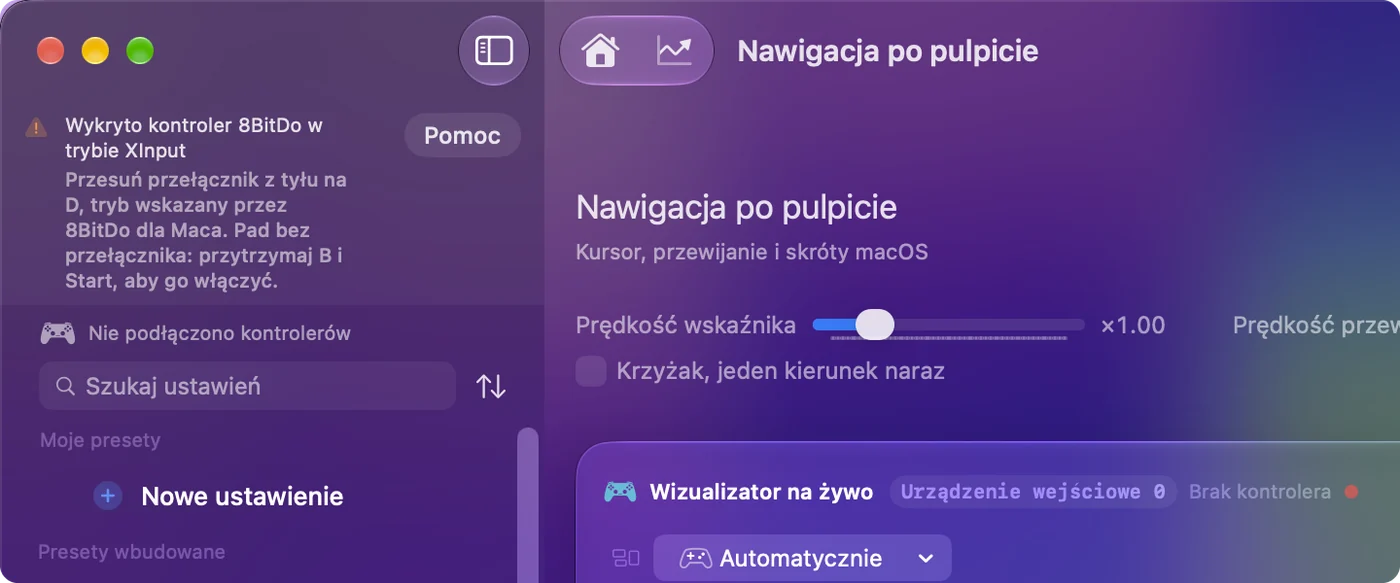Click the layout icon left of Automatycznie

point(625,558)
